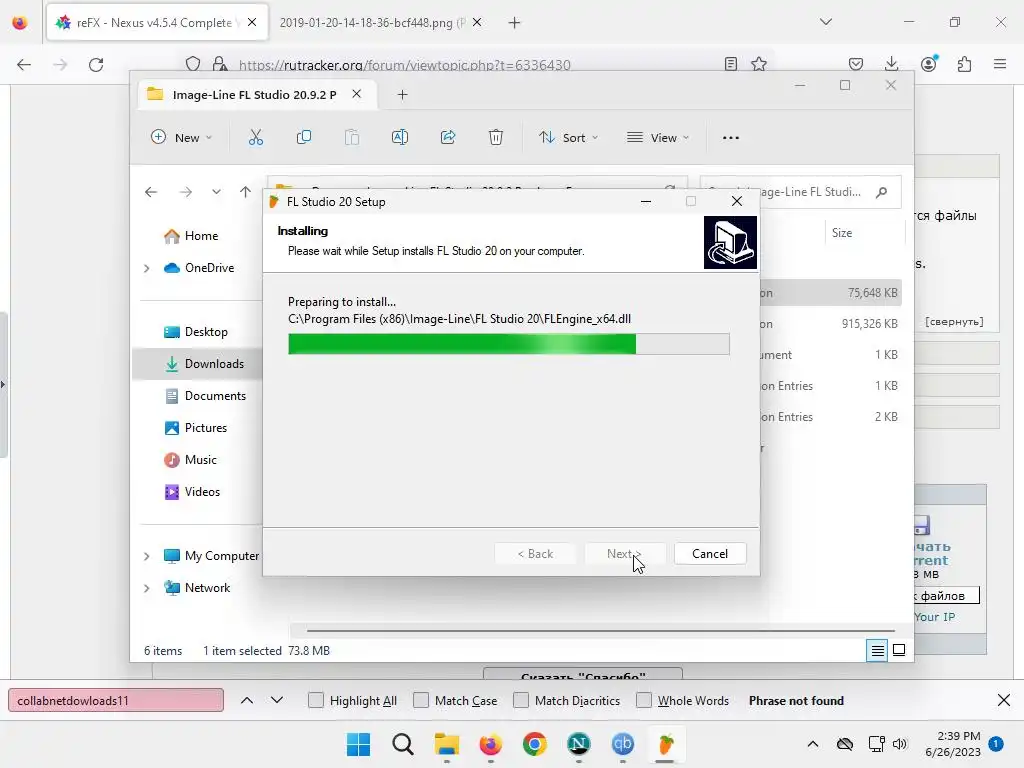Cancel the FL Studio 20 installation
The height and width of the screenshot is (768, 1024).
coord(710,554)
